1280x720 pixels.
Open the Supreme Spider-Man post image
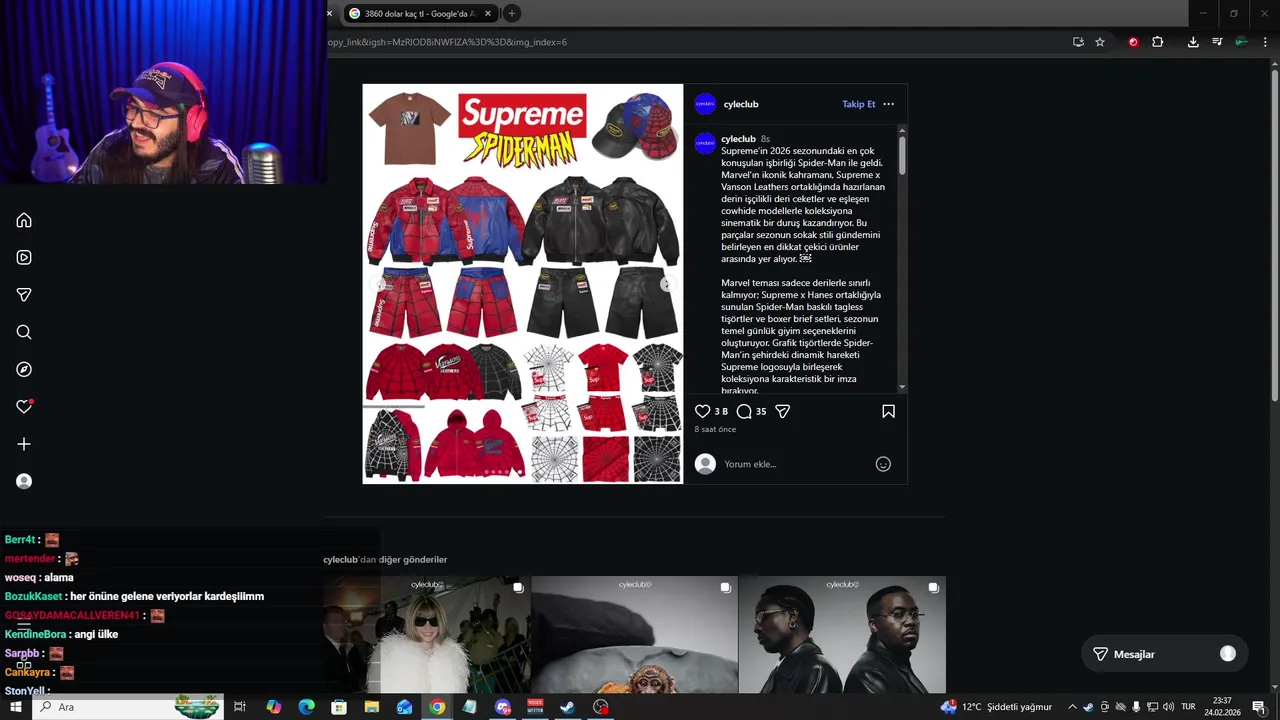click(x=523, y=284)
